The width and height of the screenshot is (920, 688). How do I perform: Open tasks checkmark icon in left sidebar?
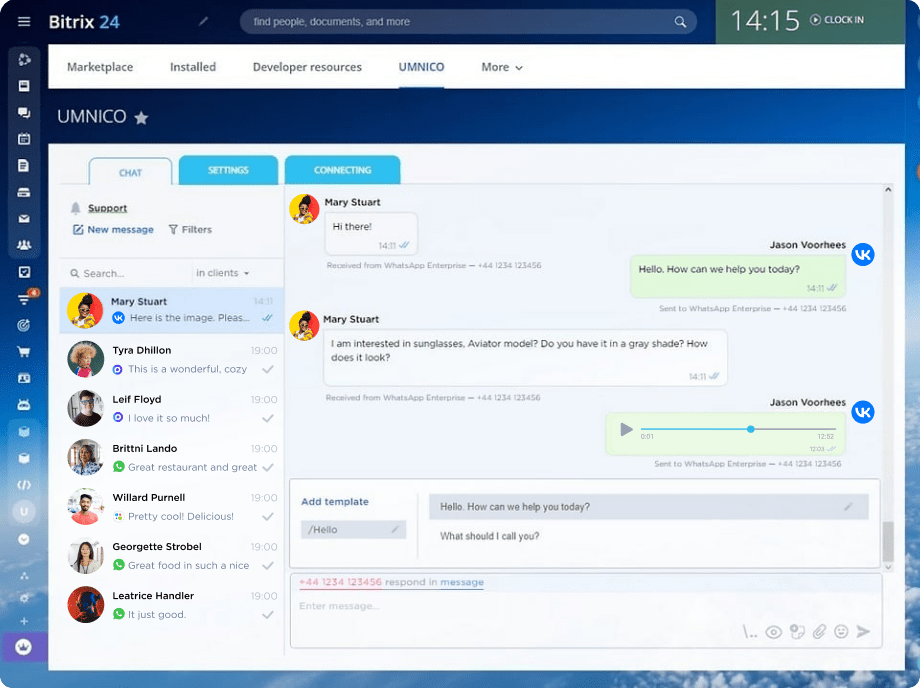click(24, 272)
